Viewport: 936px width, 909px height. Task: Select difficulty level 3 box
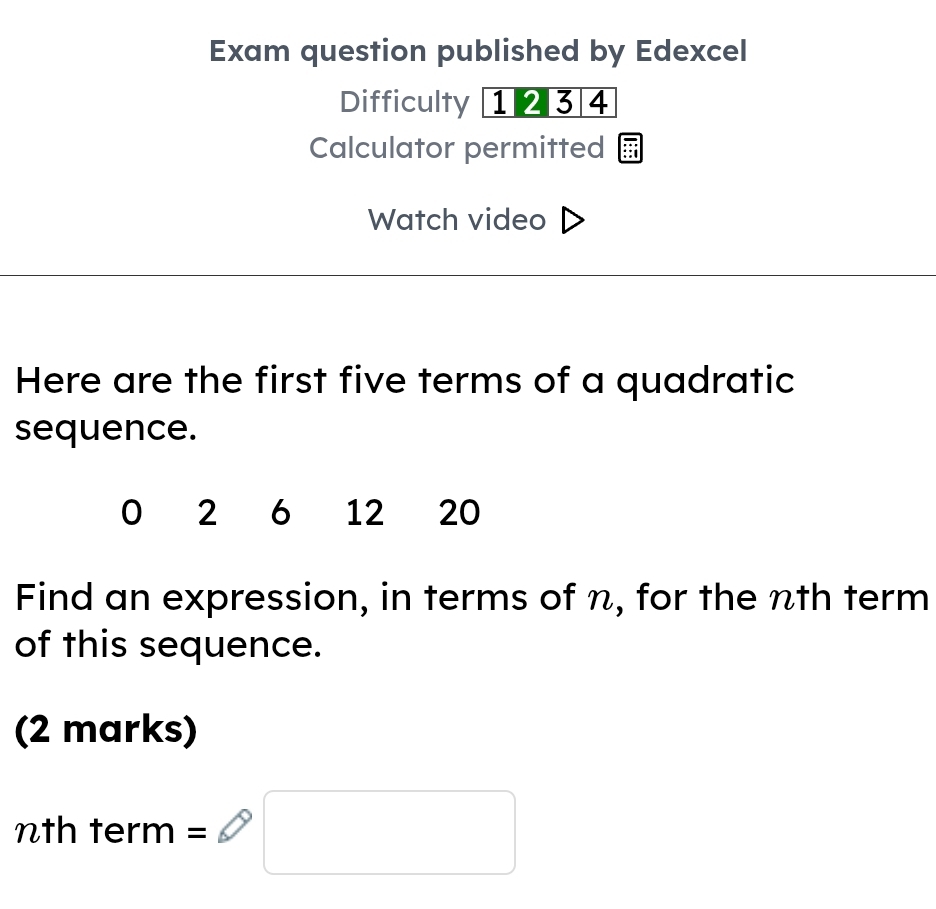(x=565, y=102)
